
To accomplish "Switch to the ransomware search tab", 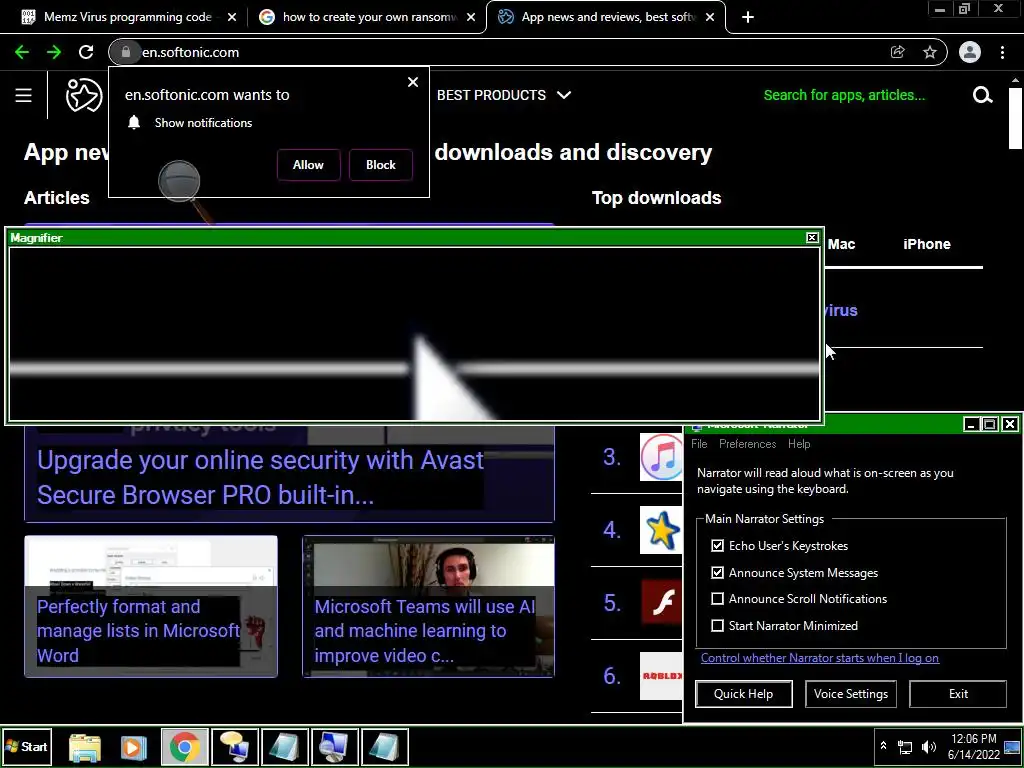I will pyautogui.click(x=369, y=17).
